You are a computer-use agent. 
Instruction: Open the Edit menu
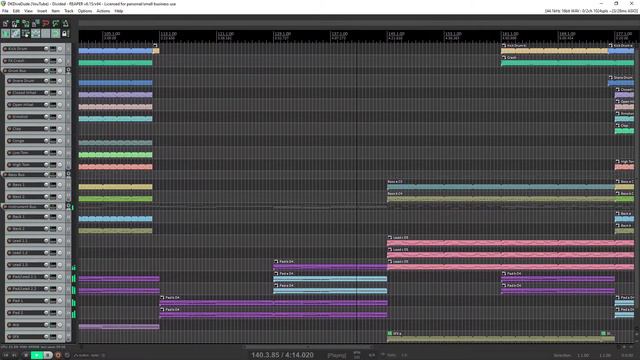(x=16, y=11)
